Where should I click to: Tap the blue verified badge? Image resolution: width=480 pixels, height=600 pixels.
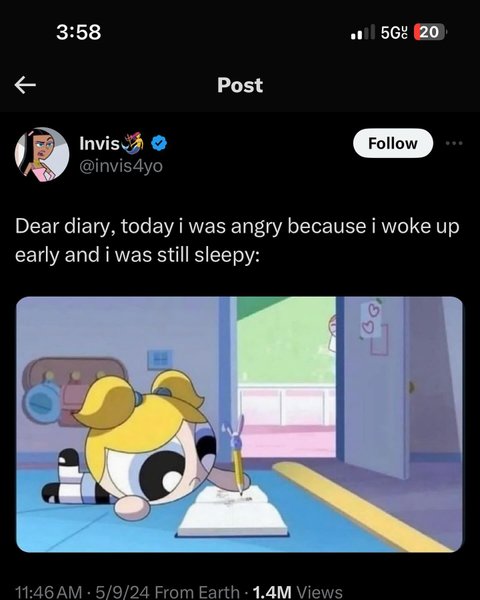coord(159,143)
